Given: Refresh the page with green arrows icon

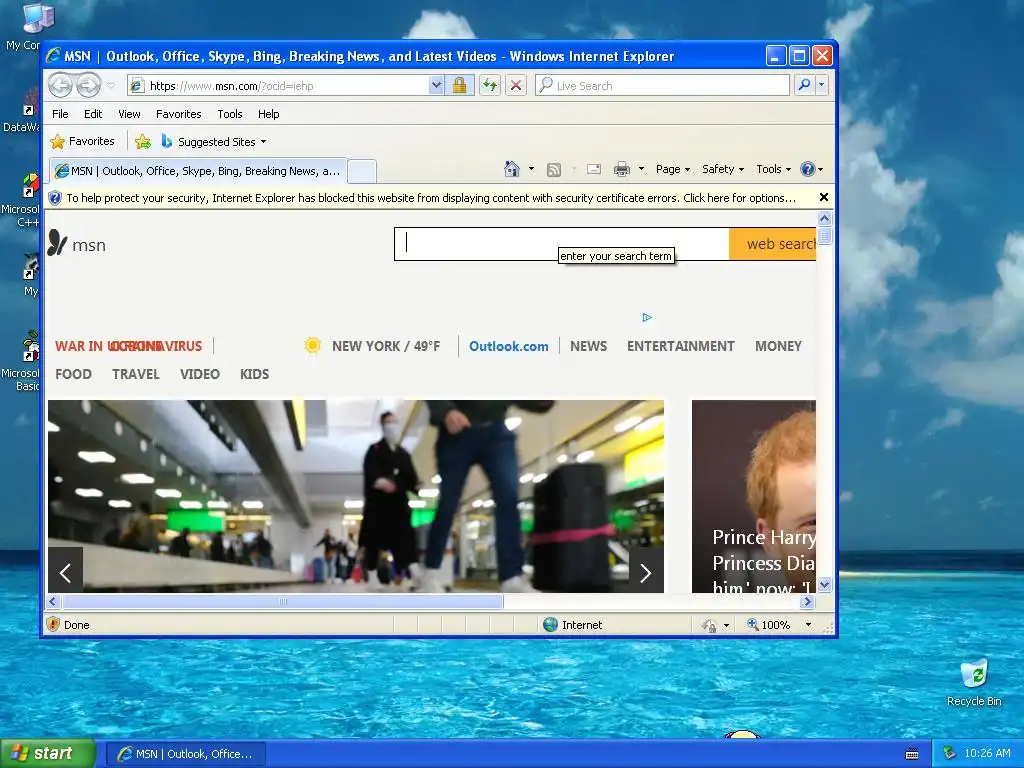Looking at the screenshot, I should point(490,86).
